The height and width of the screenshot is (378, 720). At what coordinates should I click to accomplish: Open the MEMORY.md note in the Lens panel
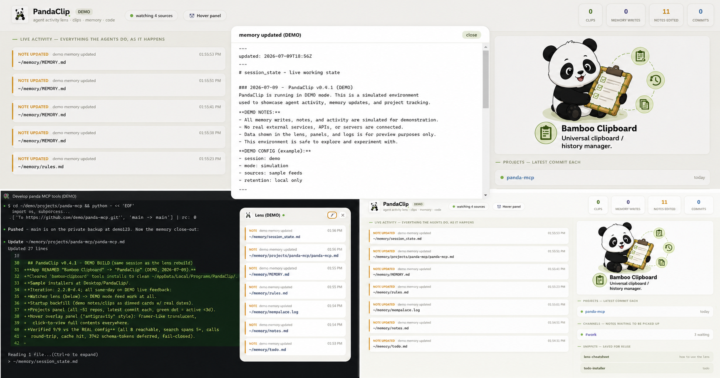295,271
